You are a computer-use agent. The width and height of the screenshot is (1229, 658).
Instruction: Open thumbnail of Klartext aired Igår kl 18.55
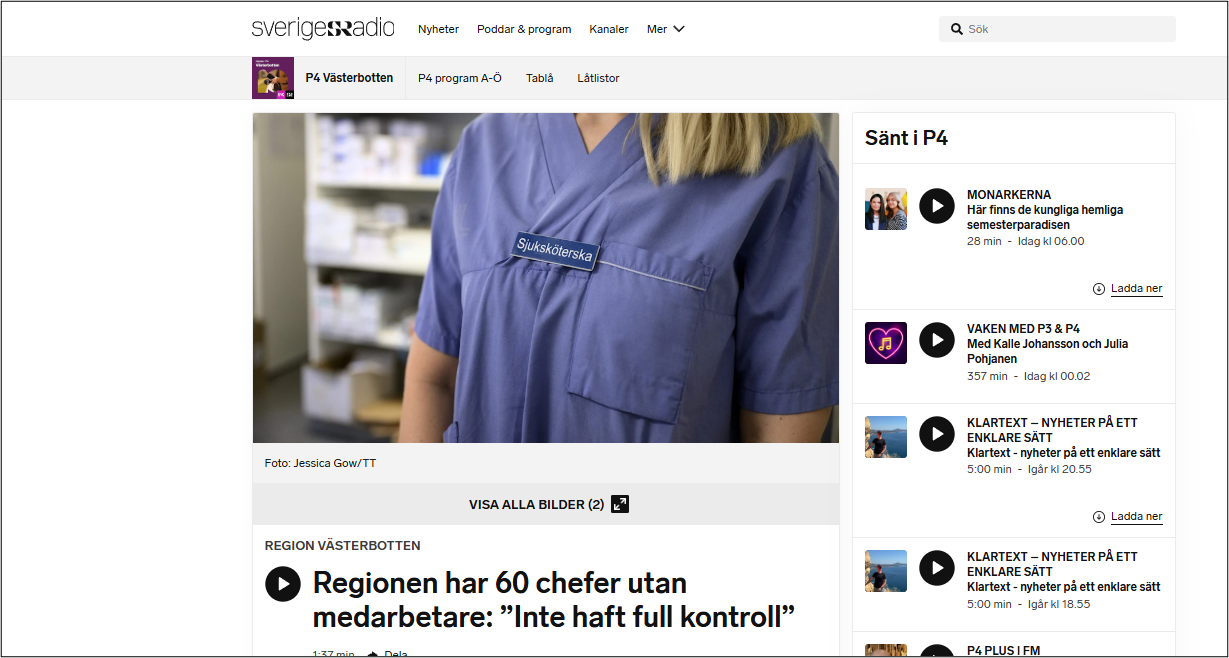pyautogui.click(x=886, y=571)
